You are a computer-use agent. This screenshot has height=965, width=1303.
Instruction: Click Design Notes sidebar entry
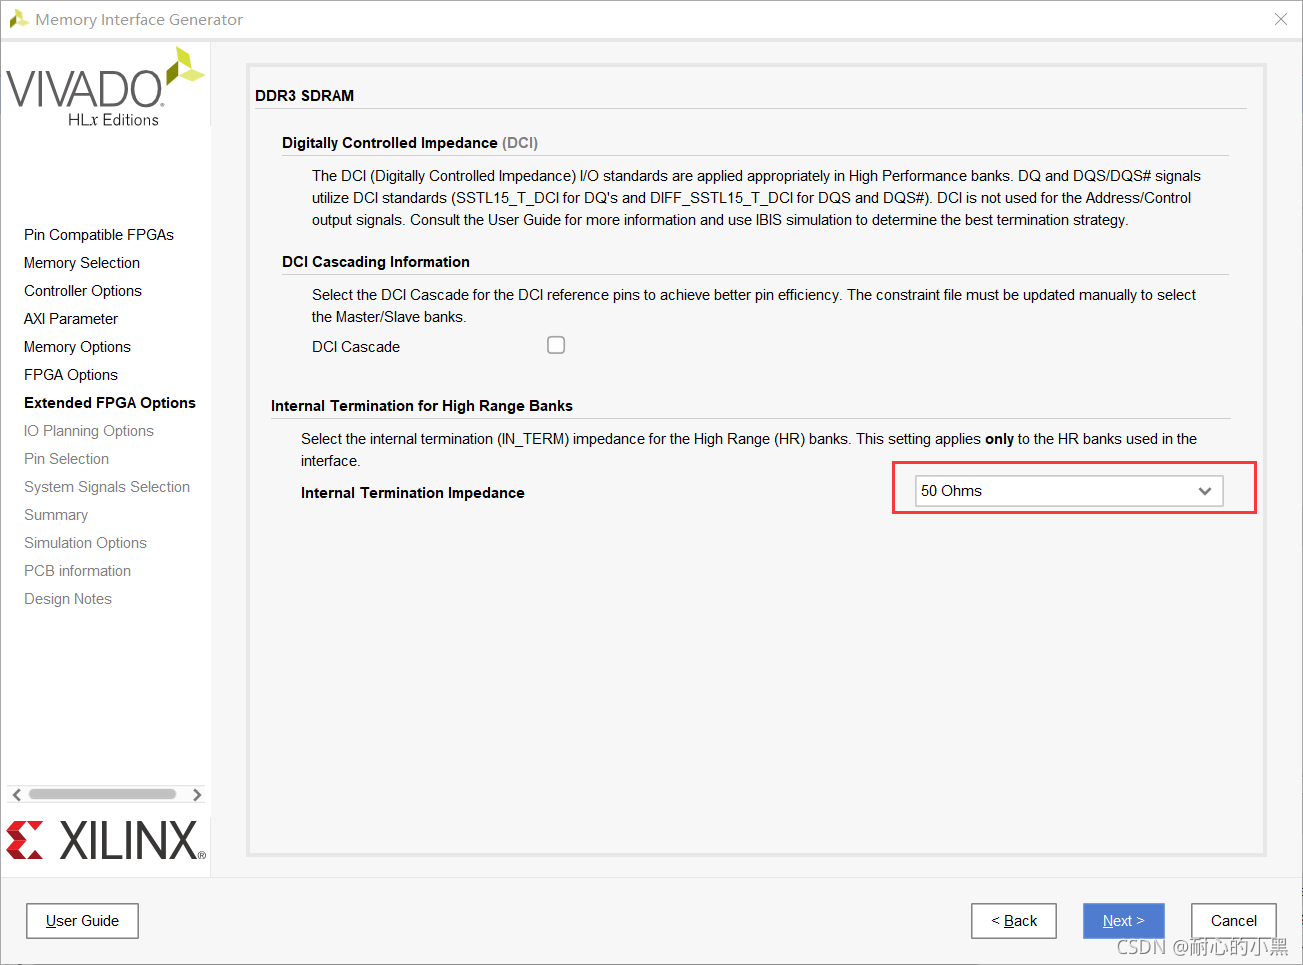point(68,599)
